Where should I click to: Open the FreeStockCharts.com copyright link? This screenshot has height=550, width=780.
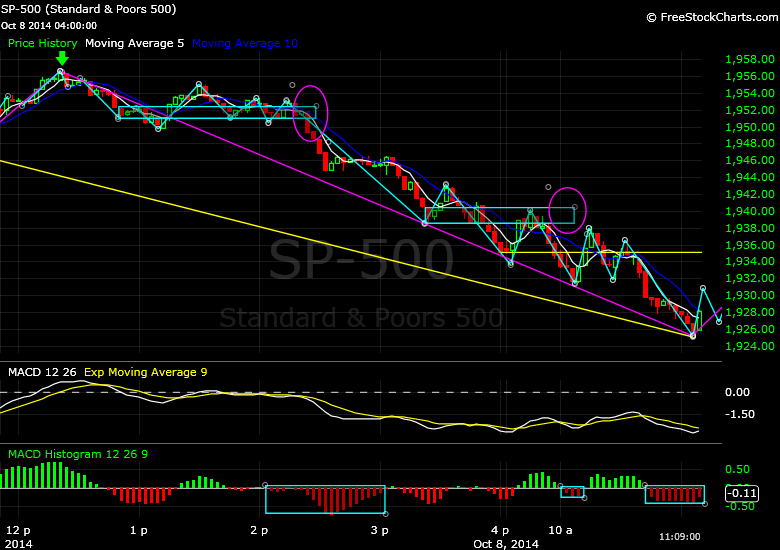coord(710,17)
